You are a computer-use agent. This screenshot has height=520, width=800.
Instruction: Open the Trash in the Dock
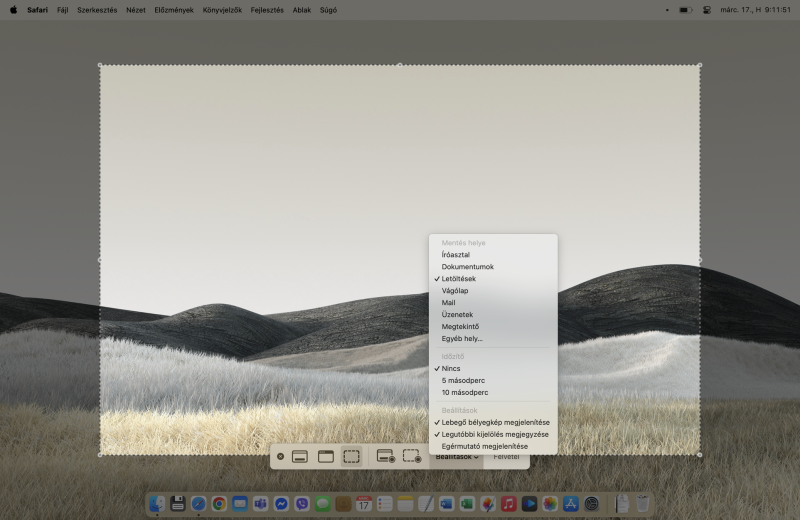pos(642,504)
